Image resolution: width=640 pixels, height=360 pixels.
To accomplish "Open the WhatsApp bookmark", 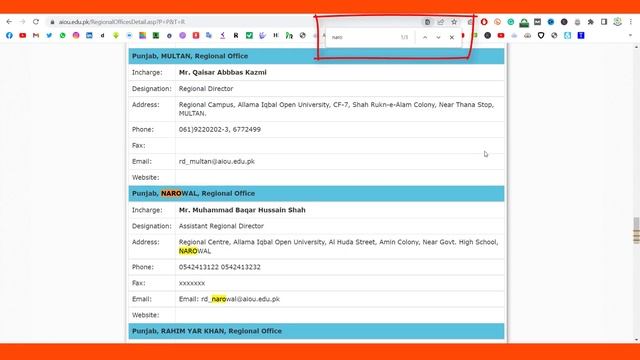I will (x=62, y=36).
